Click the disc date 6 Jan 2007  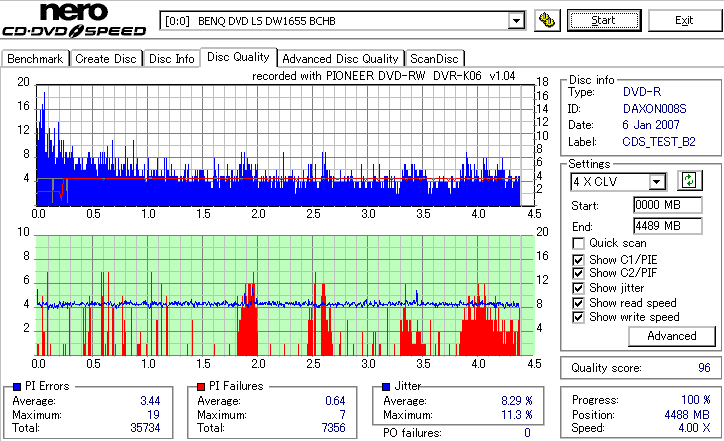point(651,125)
